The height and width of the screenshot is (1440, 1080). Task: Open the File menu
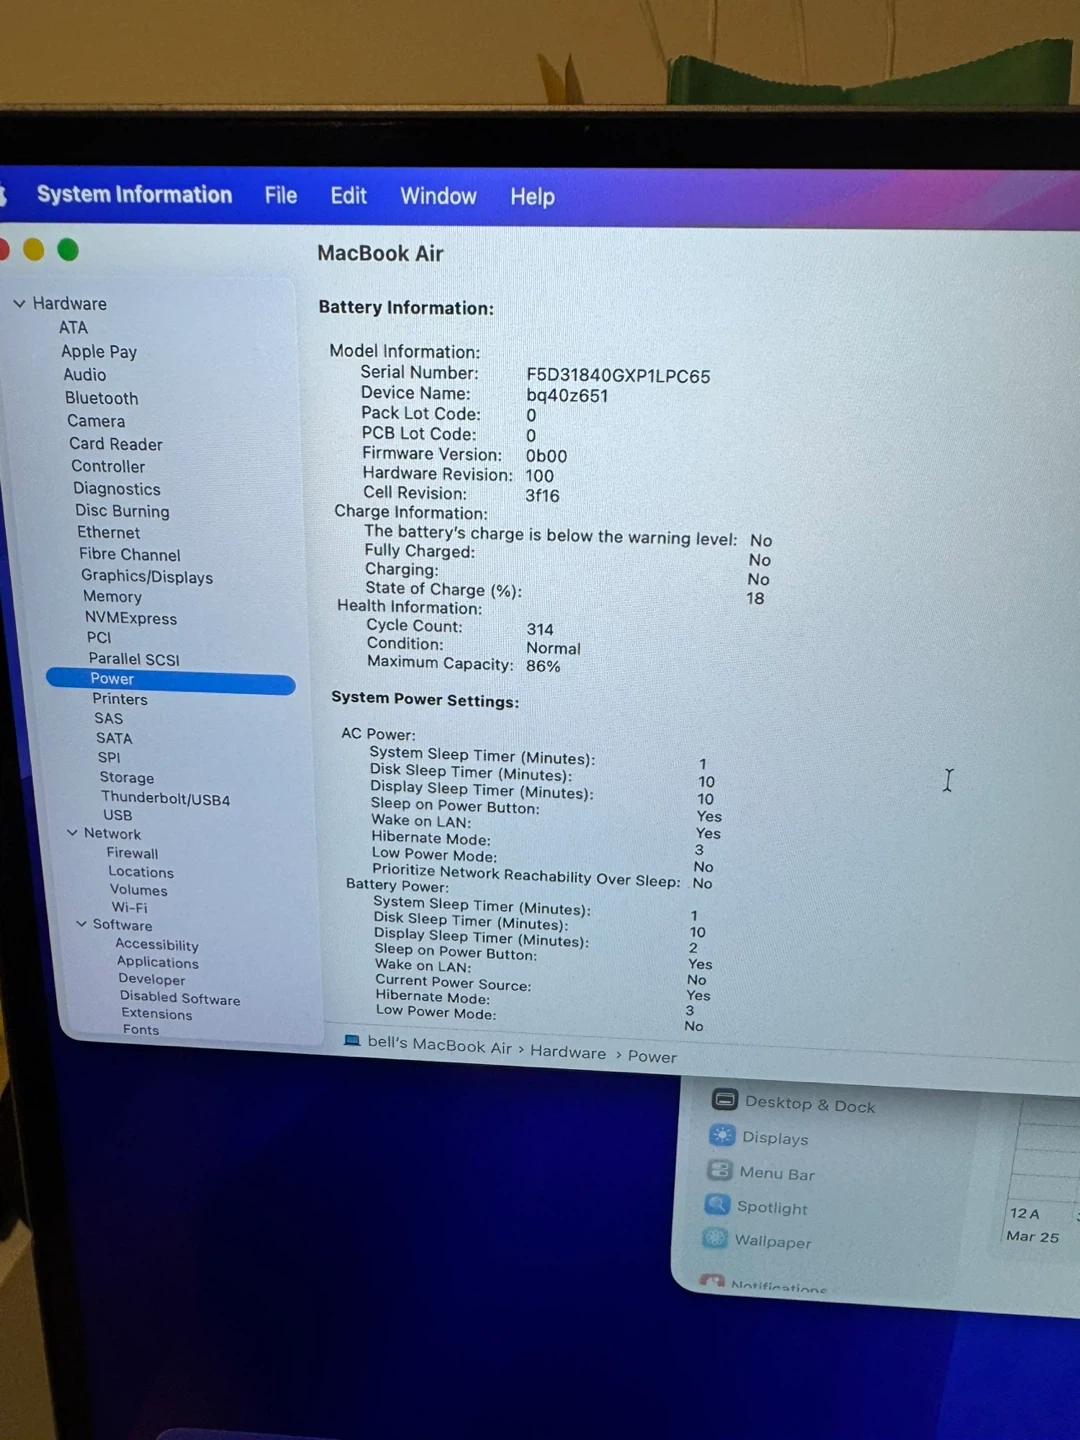(280, 195)
